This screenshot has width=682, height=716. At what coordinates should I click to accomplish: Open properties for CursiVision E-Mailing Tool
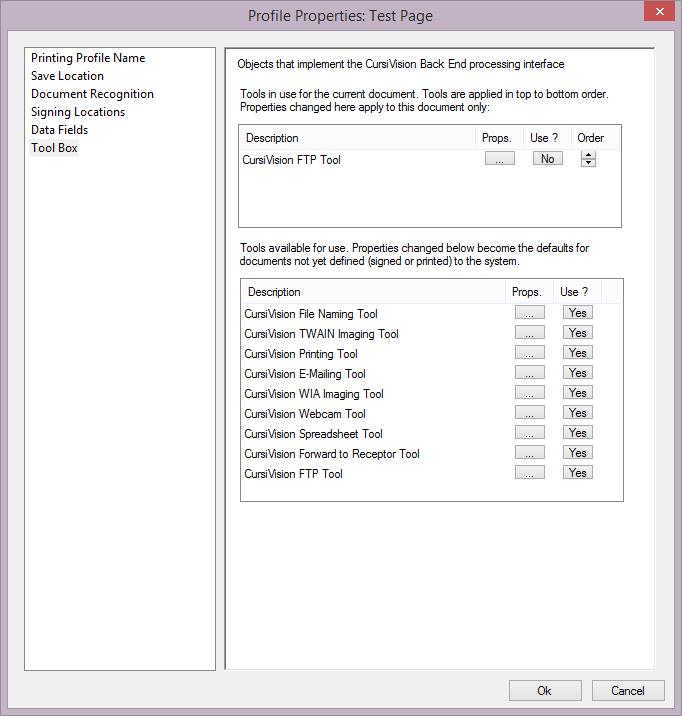point(529,373)
